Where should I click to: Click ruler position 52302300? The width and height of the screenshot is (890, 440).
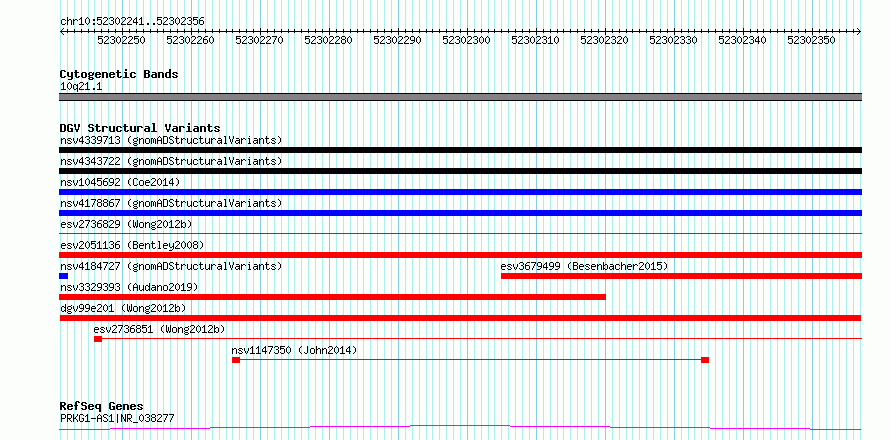(x=467, y=40)
